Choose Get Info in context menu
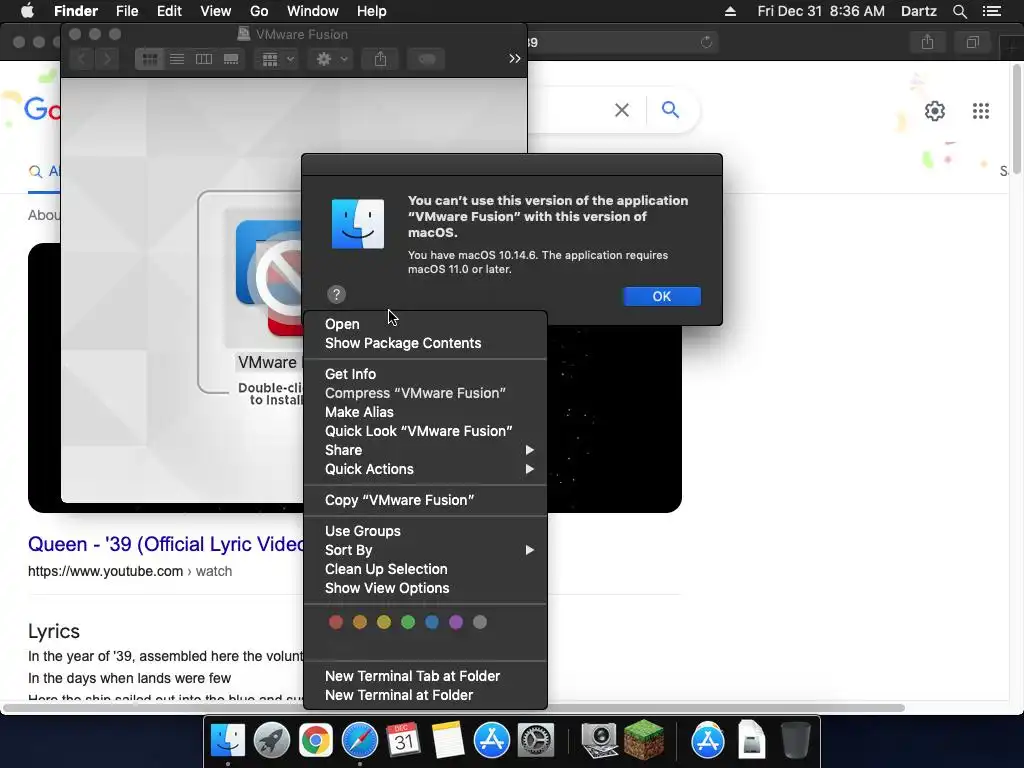Viewport: 1024px width, 768px height. pyautogui.click(x=425, y=374)
